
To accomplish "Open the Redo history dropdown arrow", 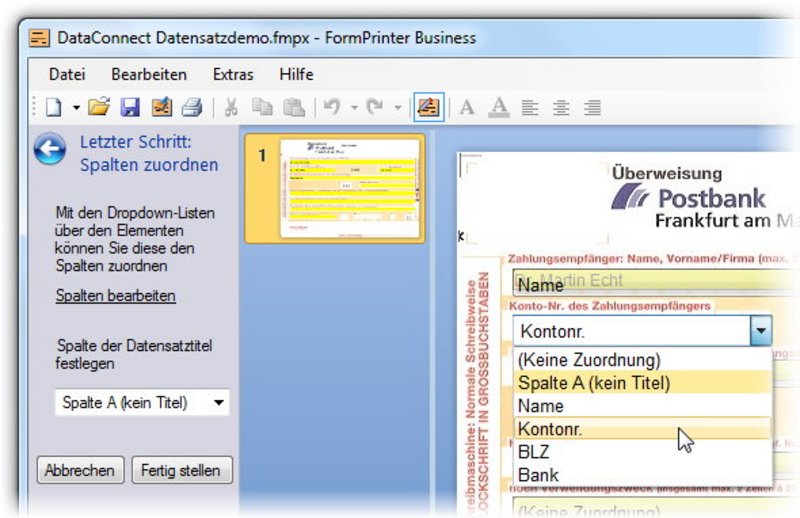I will (397, 108).
